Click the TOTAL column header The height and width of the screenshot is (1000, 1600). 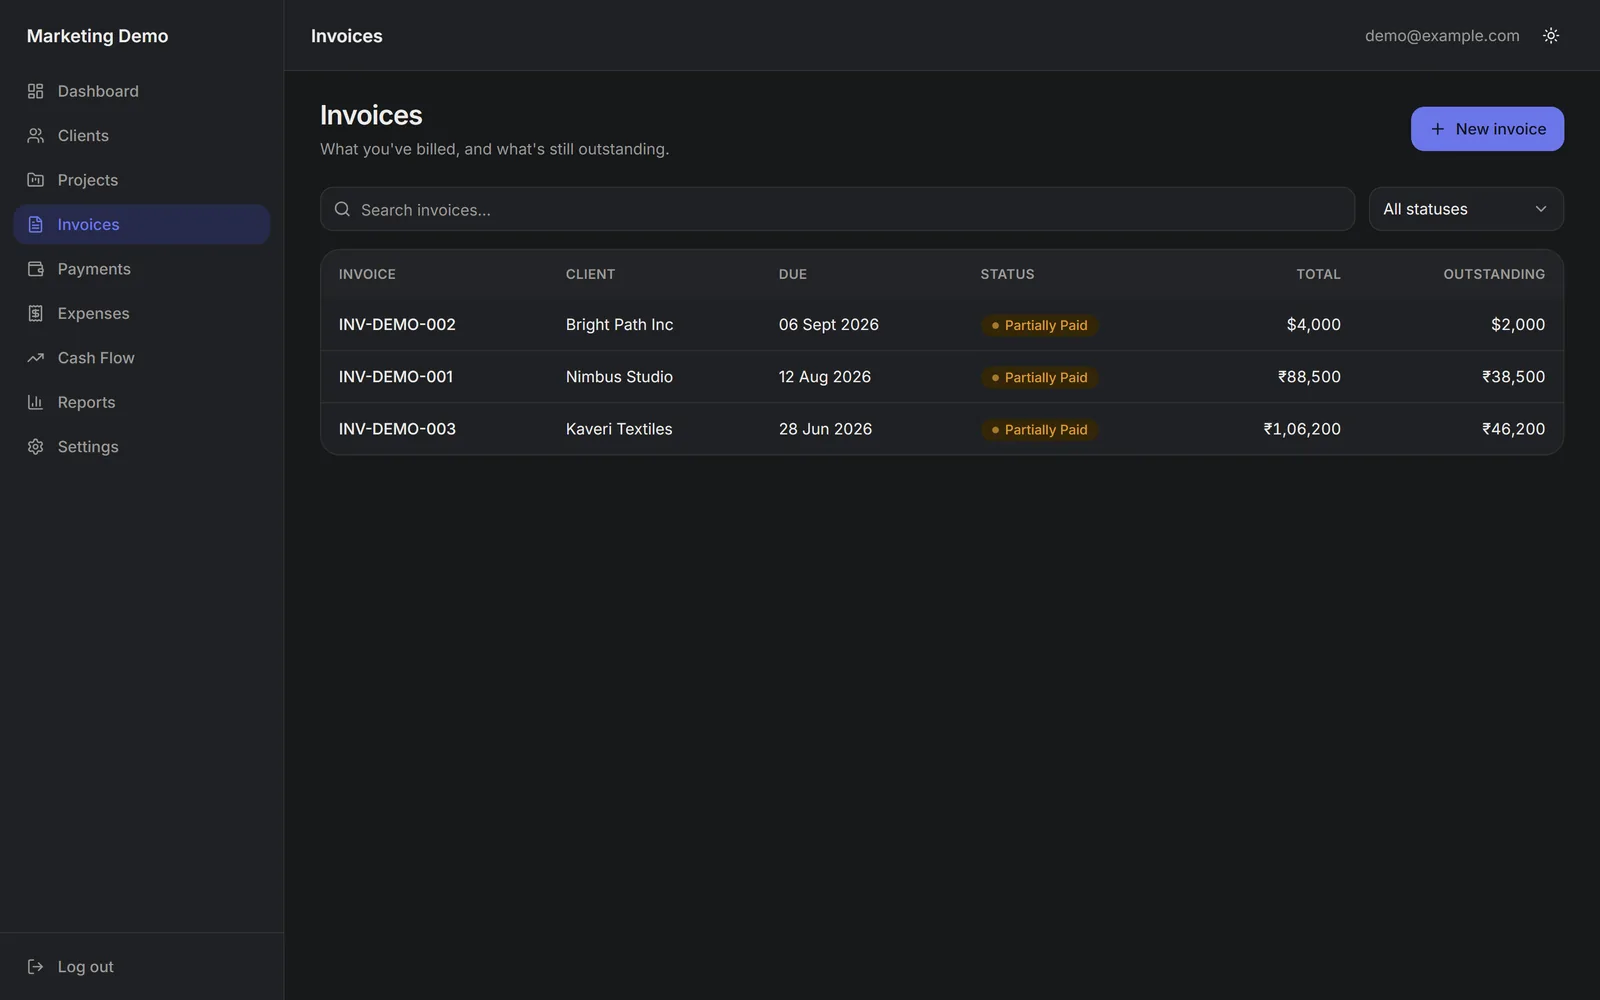[1318, 274]
